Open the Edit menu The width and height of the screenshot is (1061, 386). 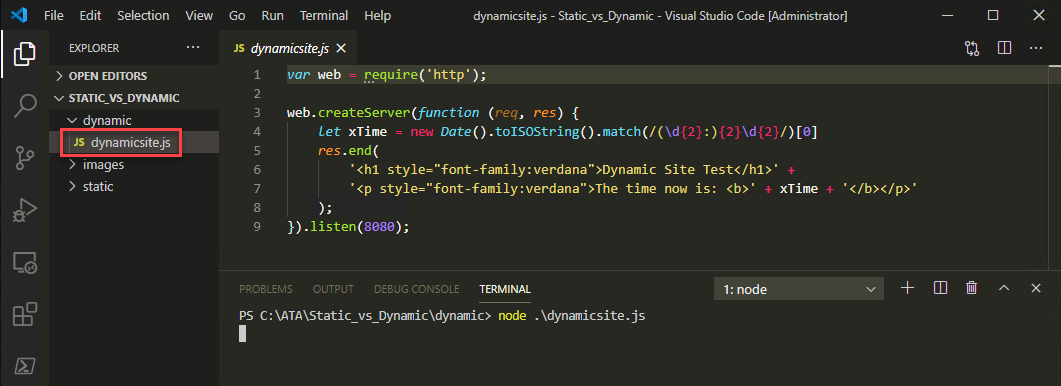89,15
